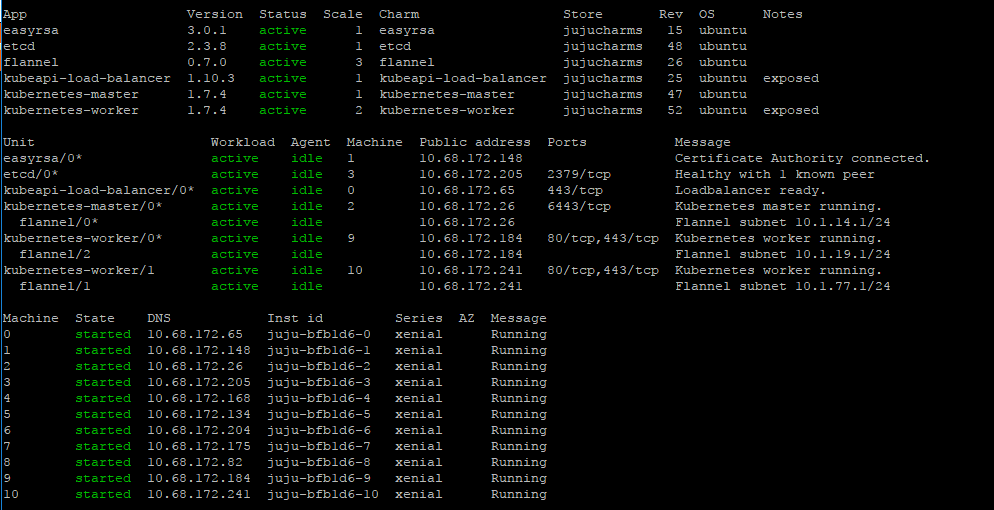
Task: Click DNS 10.68.172.82 for machine 8
Action: point(195,462)
